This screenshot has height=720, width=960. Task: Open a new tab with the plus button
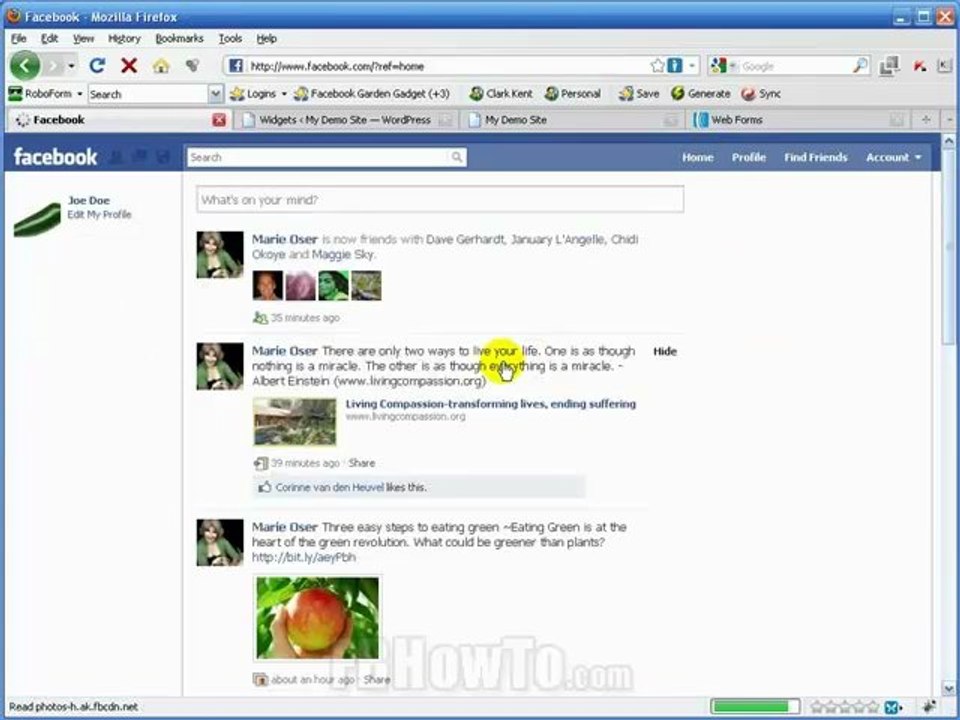pos(926,120)
